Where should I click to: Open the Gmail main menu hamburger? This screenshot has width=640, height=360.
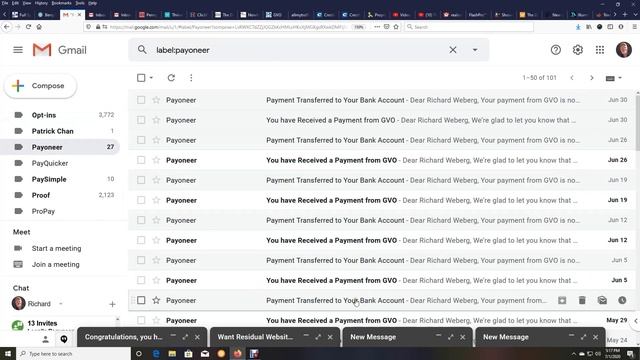point(18,50)
